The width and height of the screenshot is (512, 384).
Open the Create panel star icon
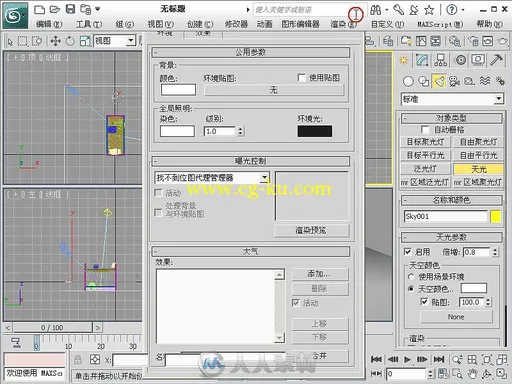404,60
